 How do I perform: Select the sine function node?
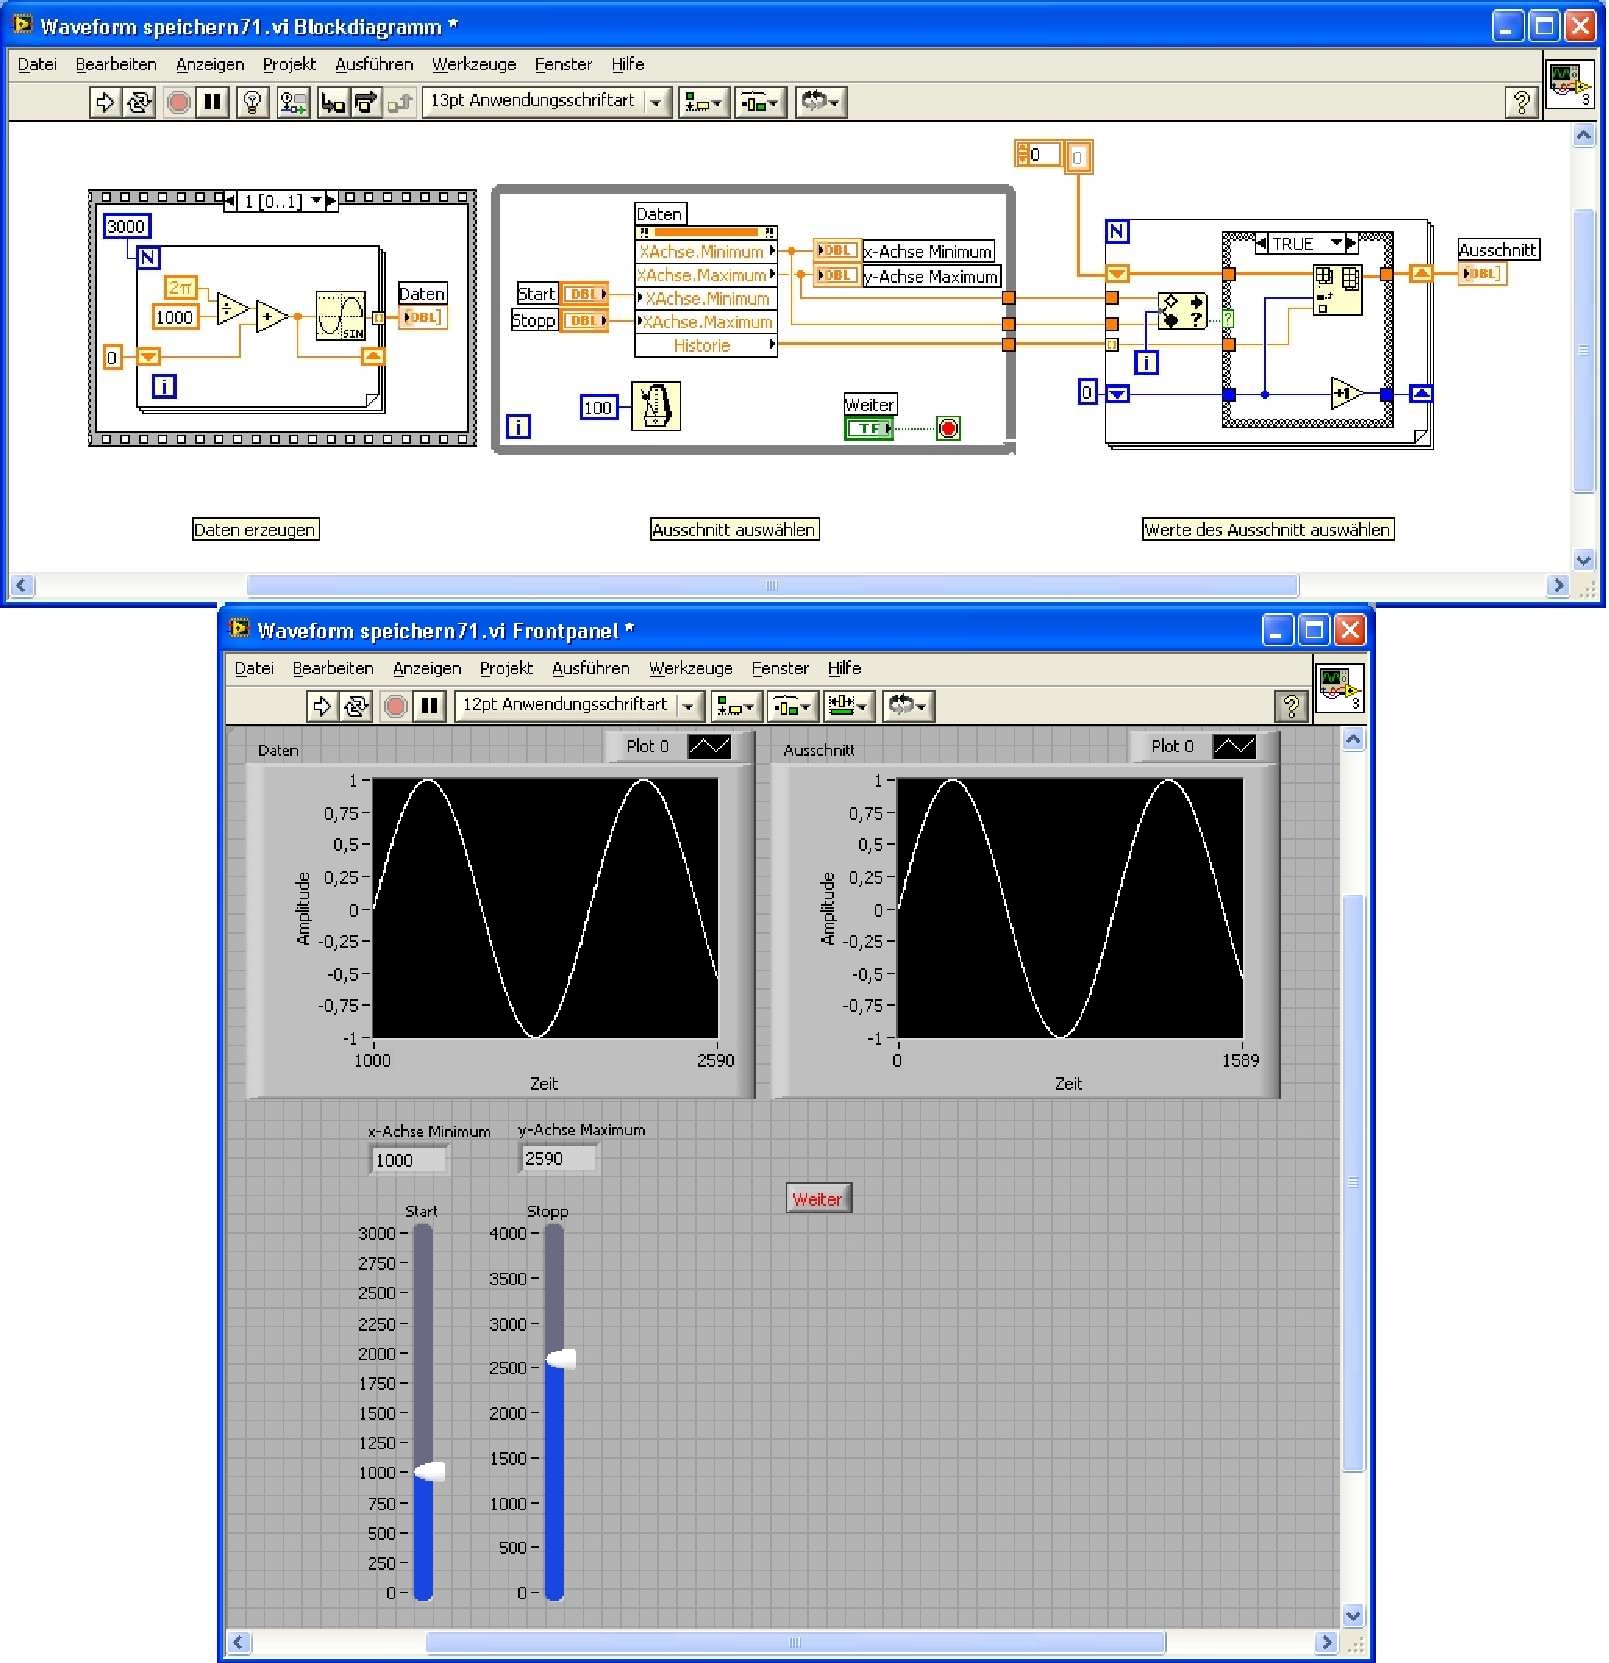coord(340,316)
